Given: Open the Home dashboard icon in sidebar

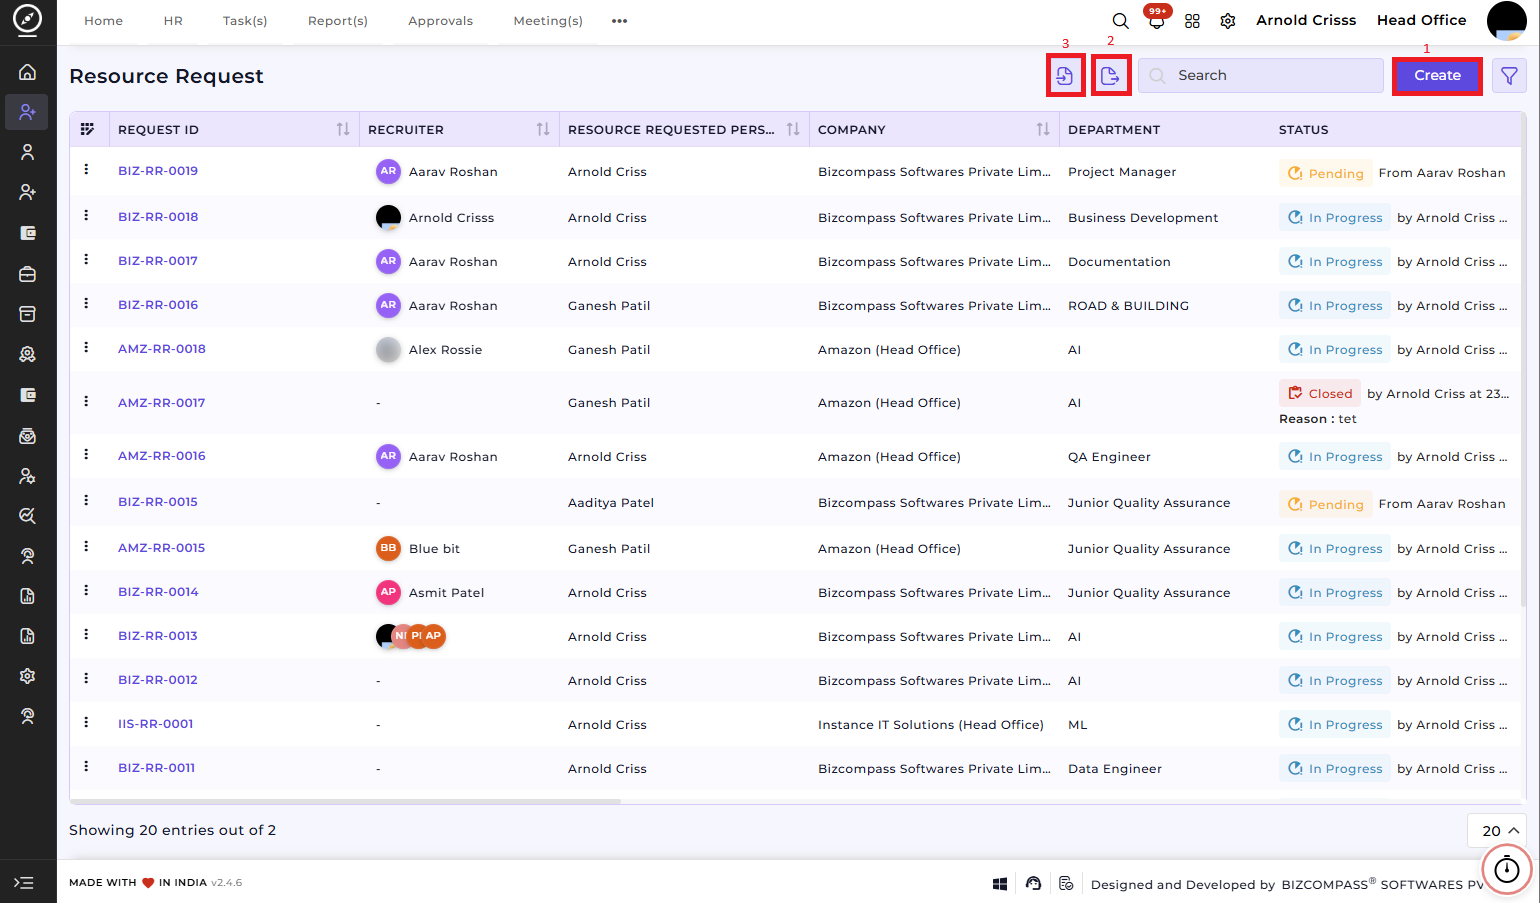Looking at the screenshot, I should (x=27, y=72).
